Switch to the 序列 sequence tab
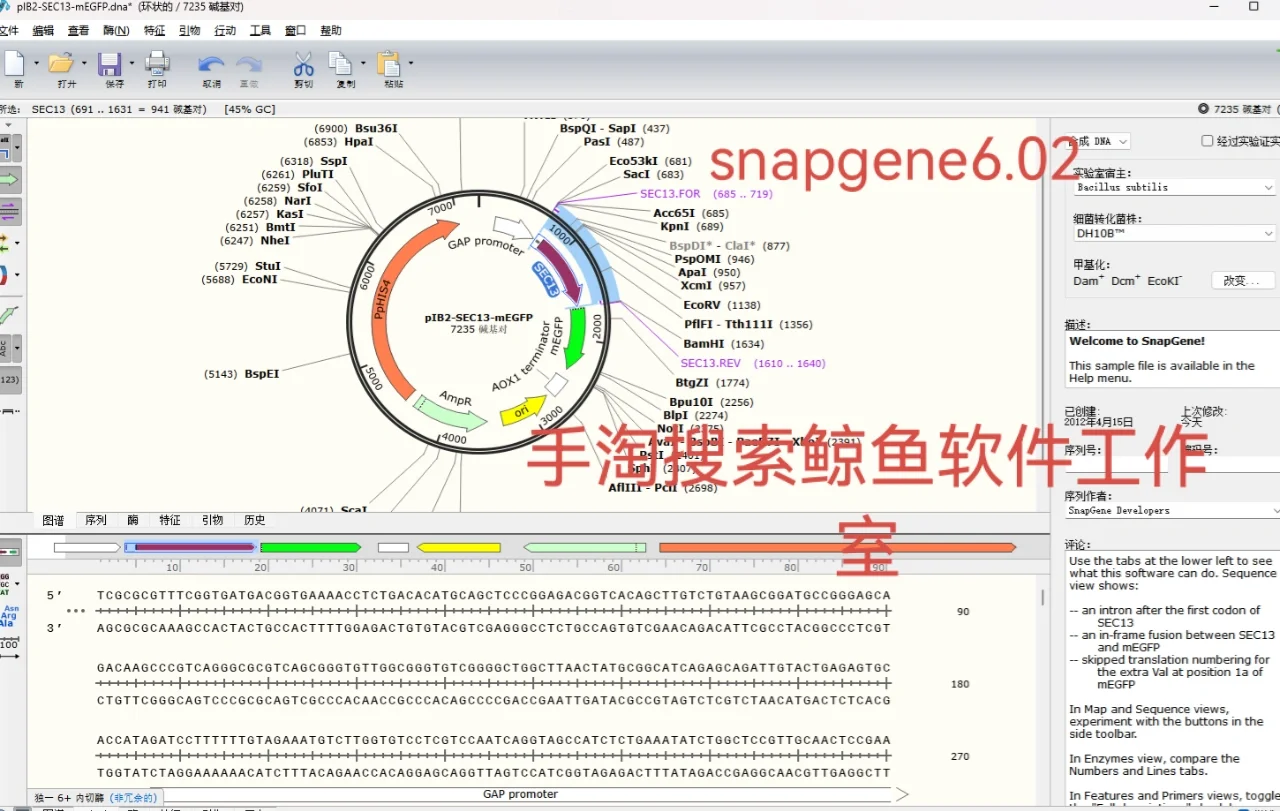Image resolution: width=1280 pixels, height=811 pixels. pyautogui.click(x=96, y=520)
